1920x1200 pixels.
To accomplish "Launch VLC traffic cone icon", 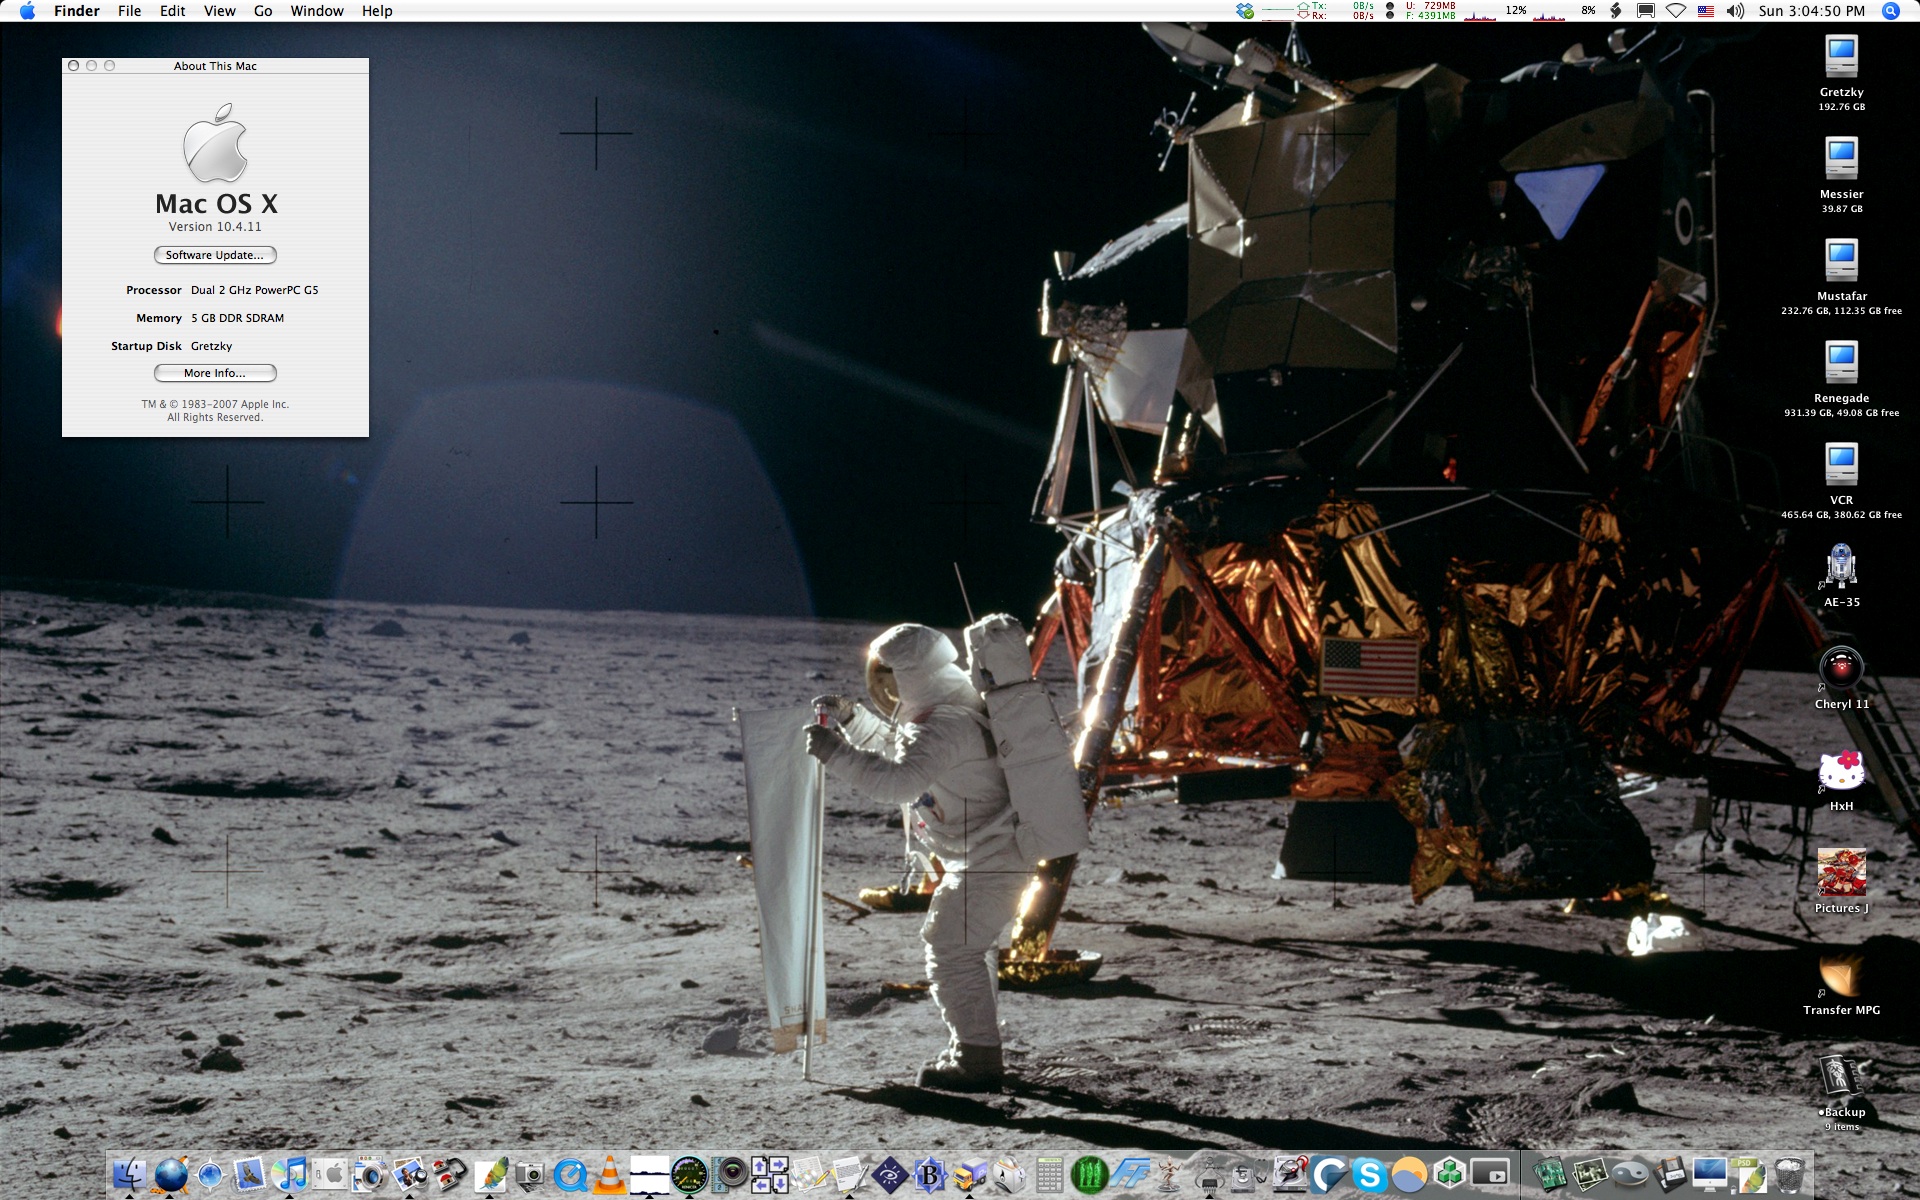I will pos(609,1174).
